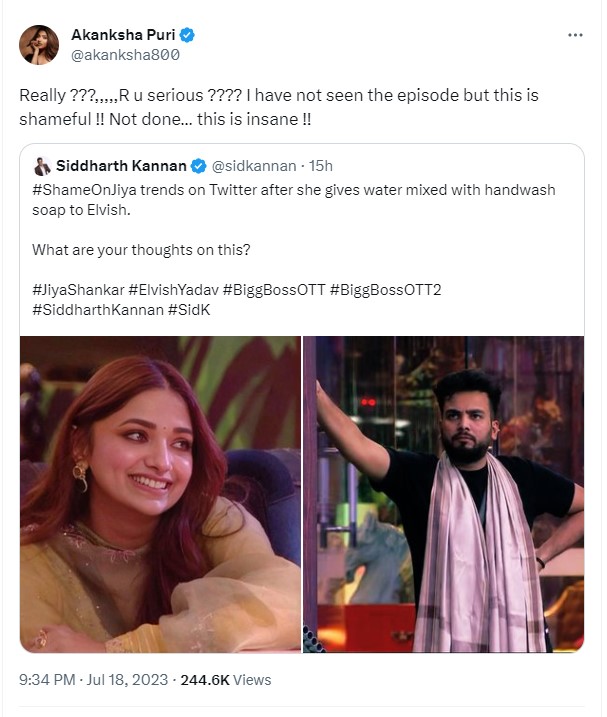Click Akanksha Puri's blue verified badge

(x=187, y=35)
